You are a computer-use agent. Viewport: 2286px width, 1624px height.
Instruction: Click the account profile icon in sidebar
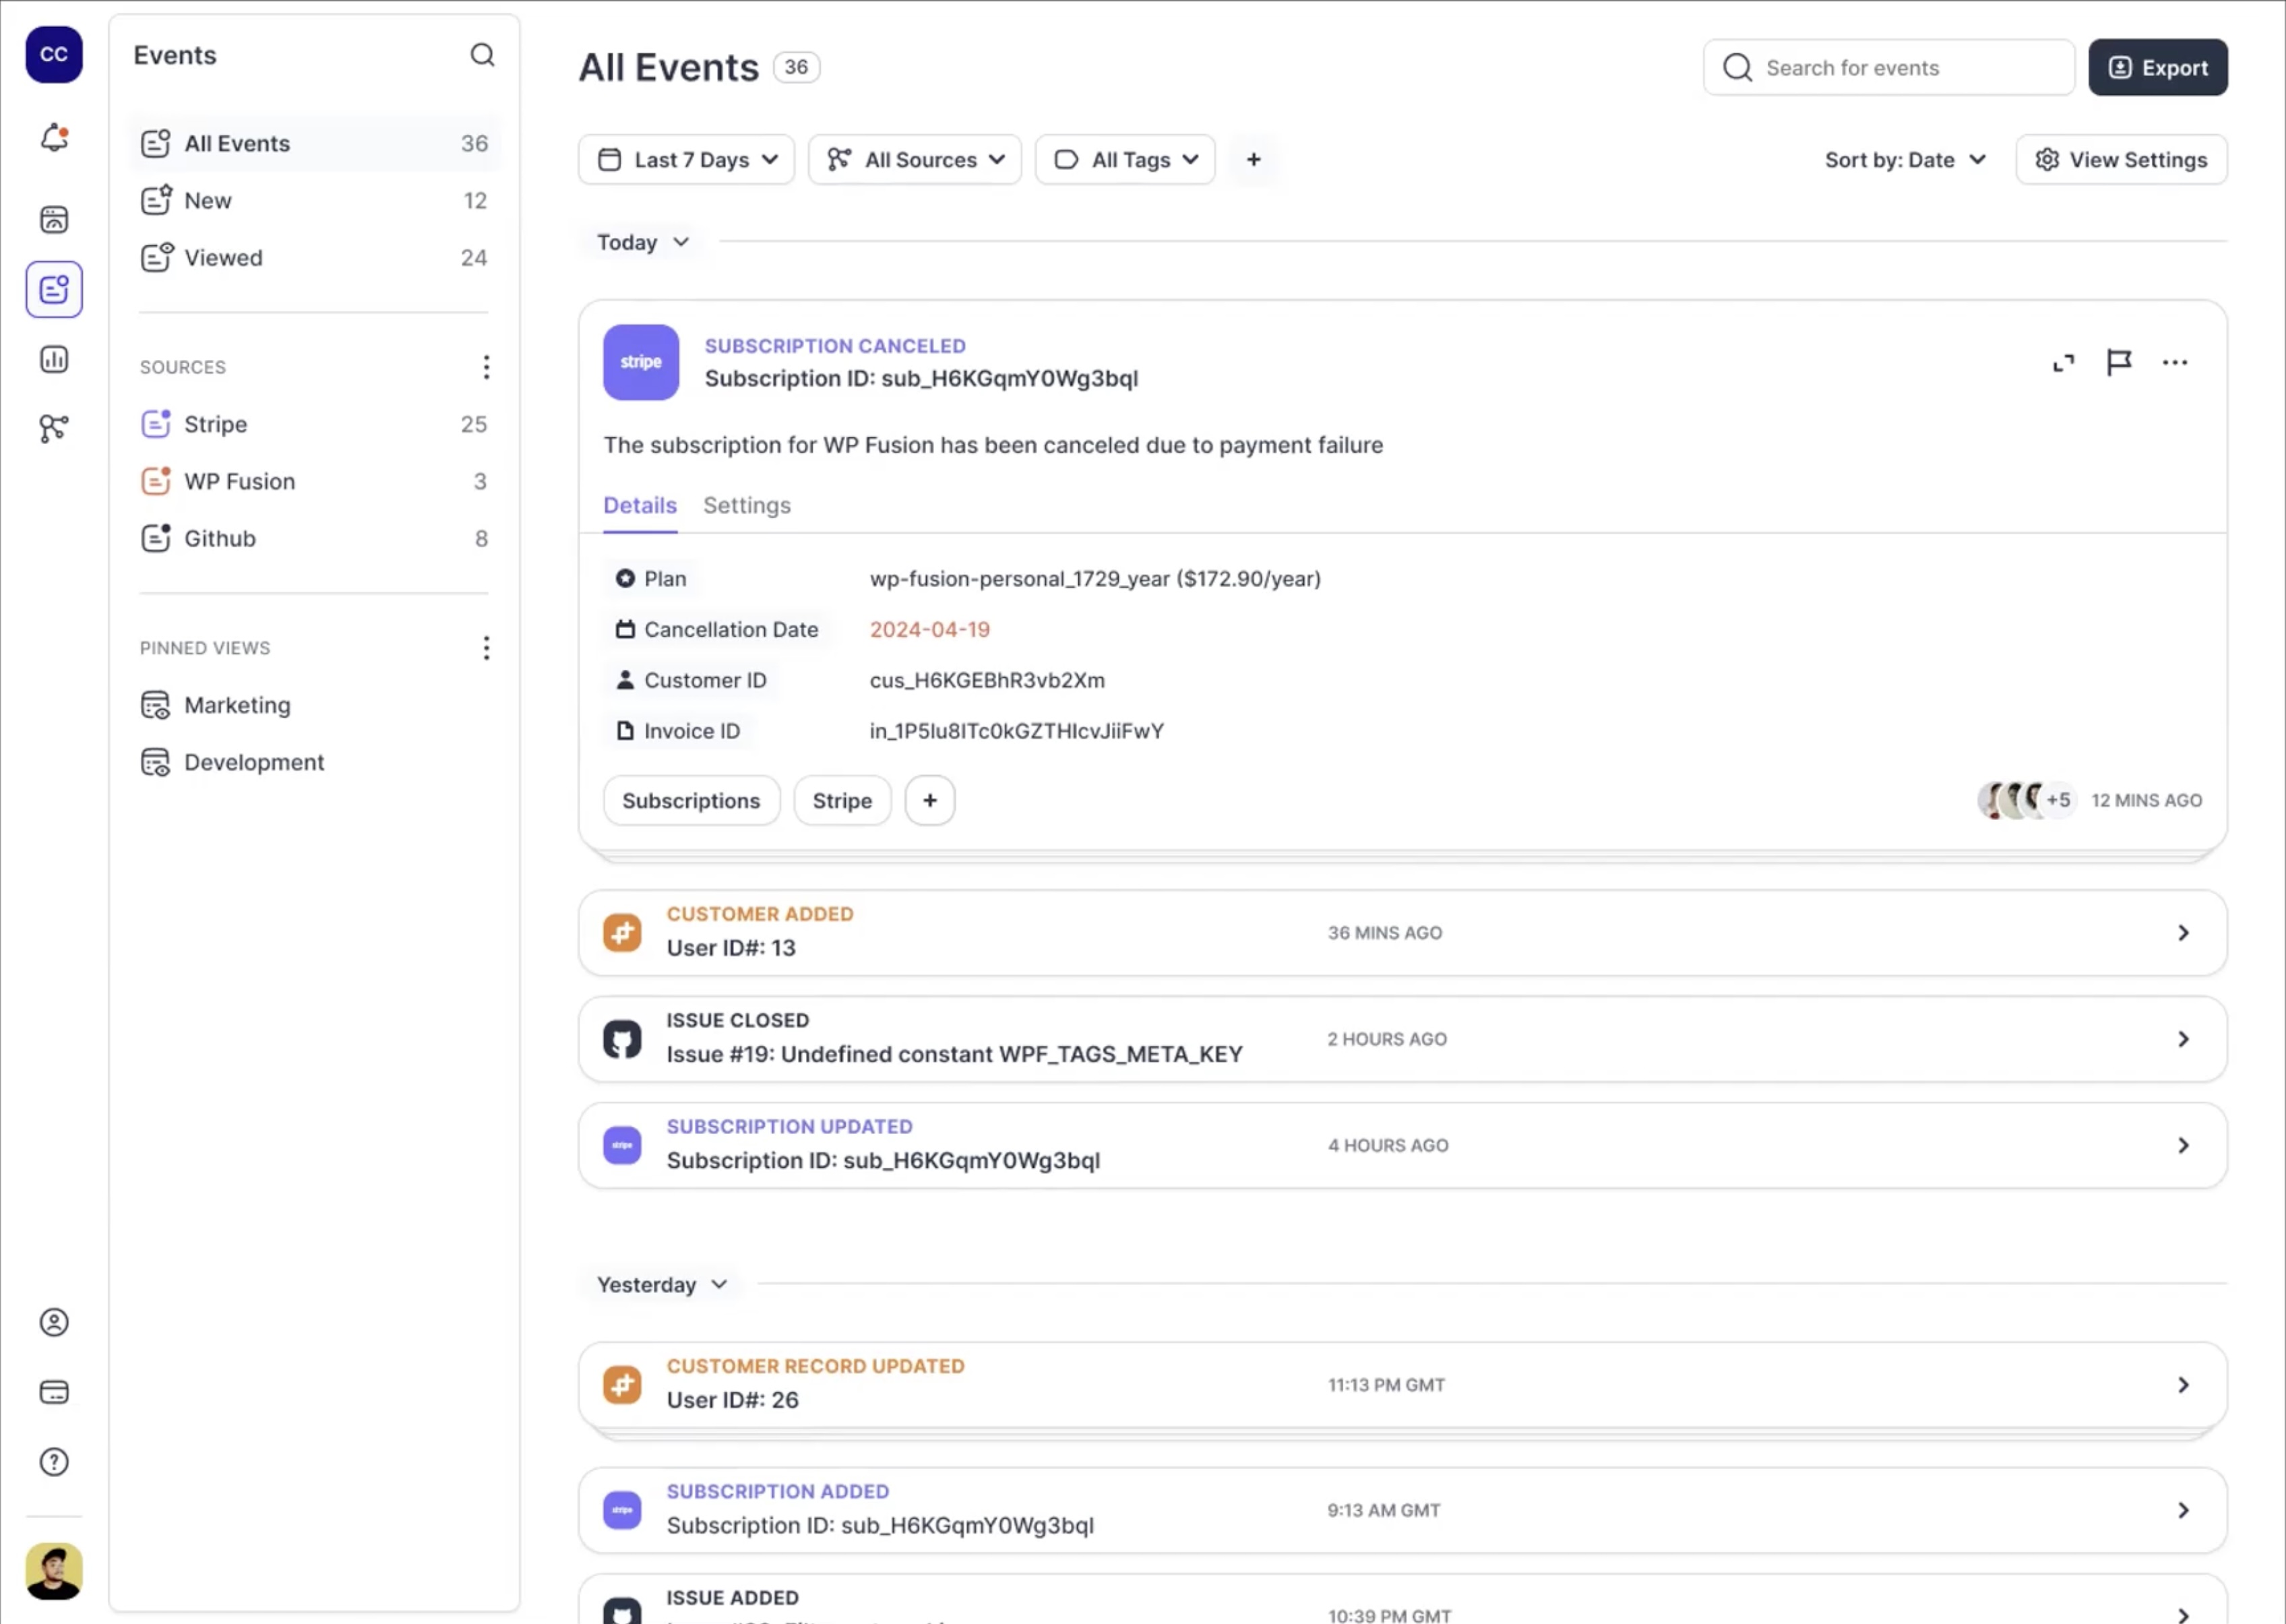53,1322
